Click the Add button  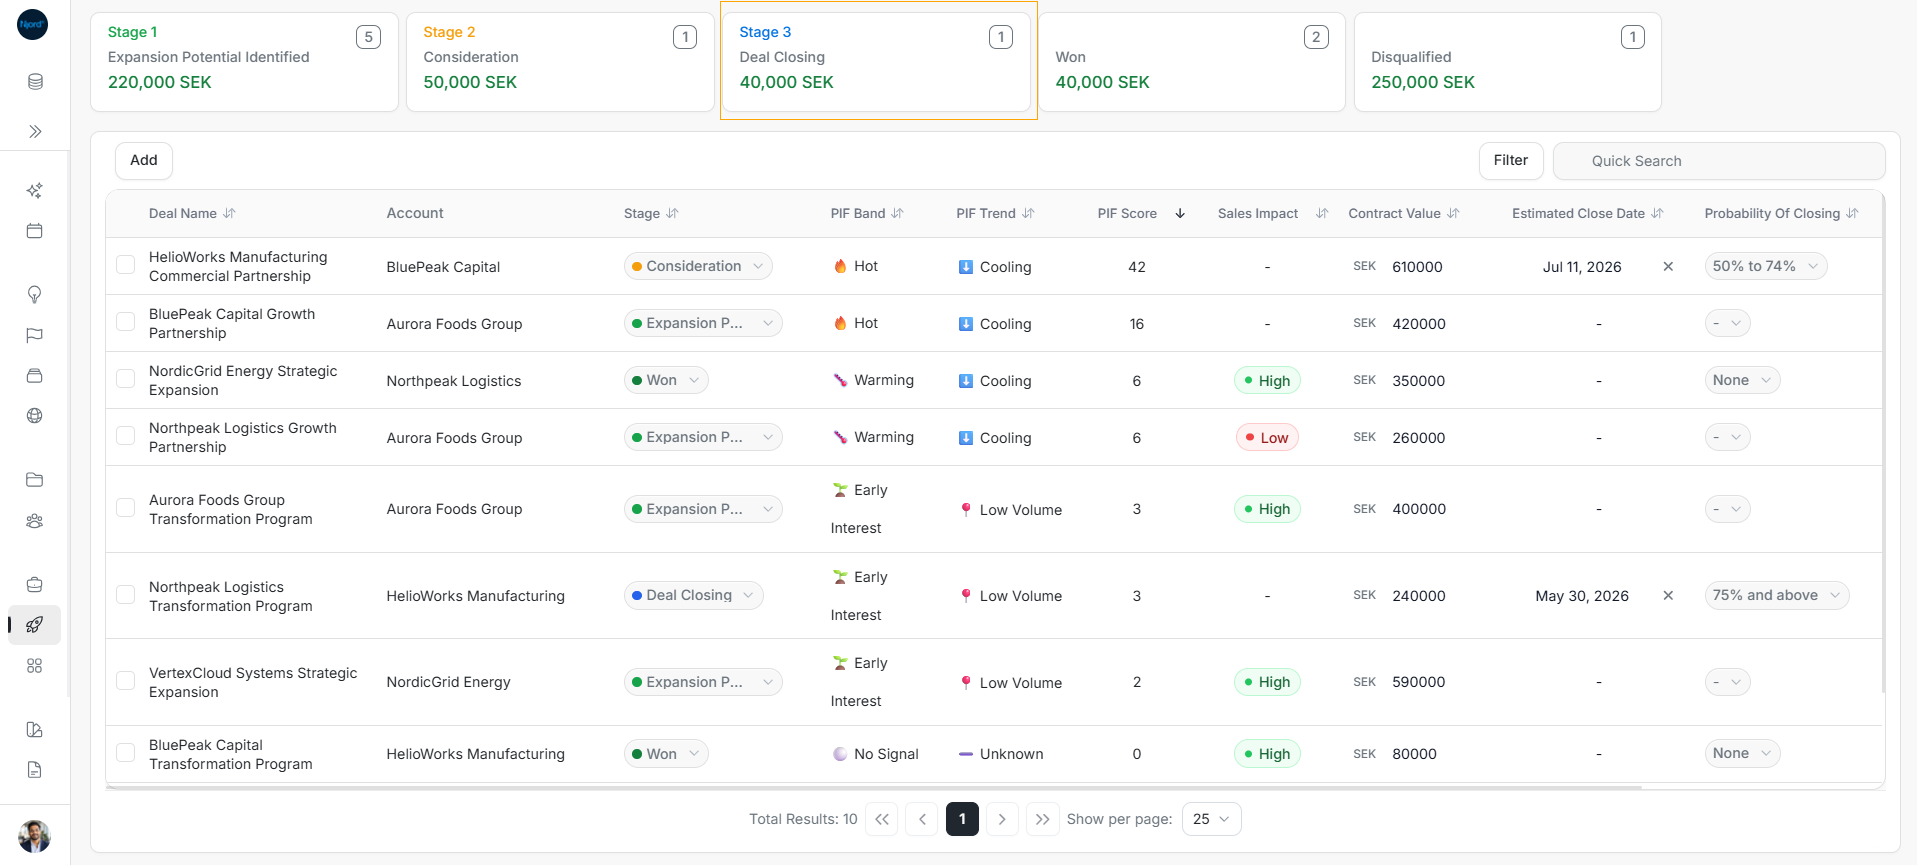pyautogui.click(x=144, y=160)
